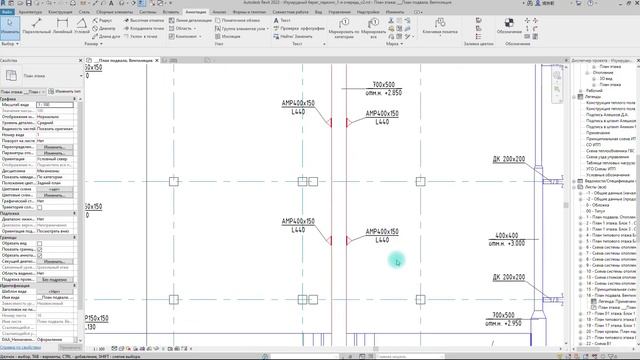
Task: Select the Изоляция insulation tool
Action: coord(228,36)
